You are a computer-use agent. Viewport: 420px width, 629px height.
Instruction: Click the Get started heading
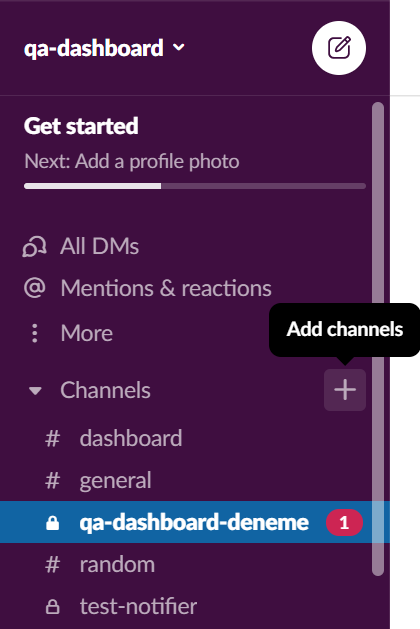click(81, 126)
